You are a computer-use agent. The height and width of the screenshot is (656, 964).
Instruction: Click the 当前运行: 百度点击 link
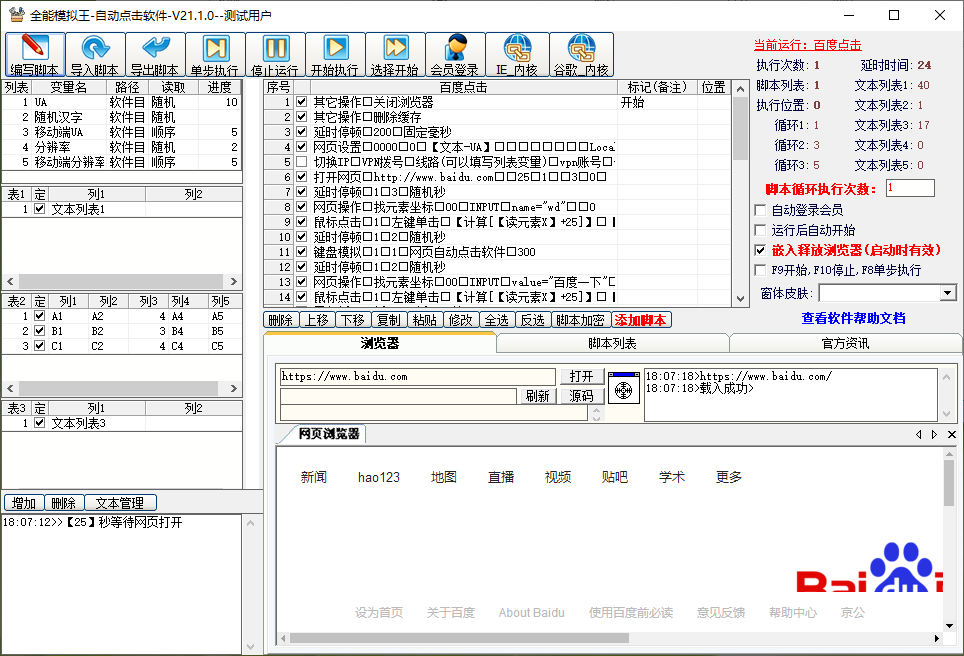(x=808, y=45)
